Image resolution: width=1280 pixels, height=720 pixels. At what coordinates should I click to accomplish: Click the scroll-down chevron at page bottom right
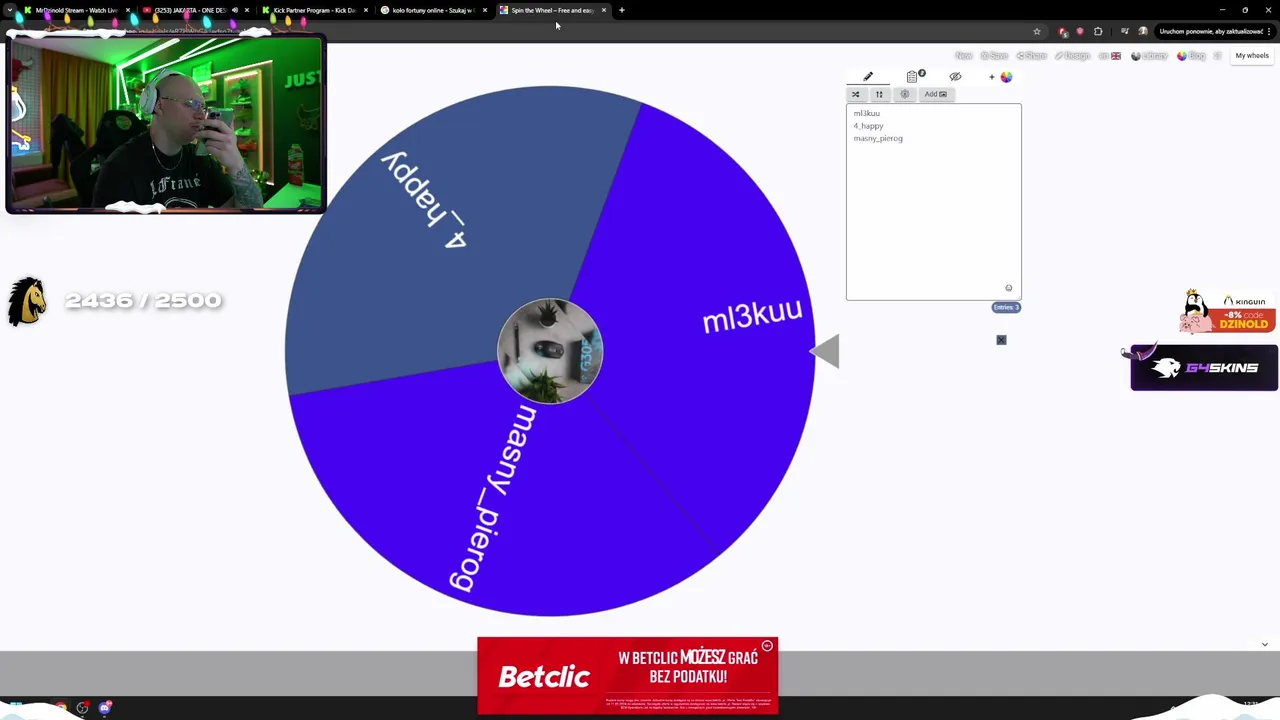tap(1264, 645)
